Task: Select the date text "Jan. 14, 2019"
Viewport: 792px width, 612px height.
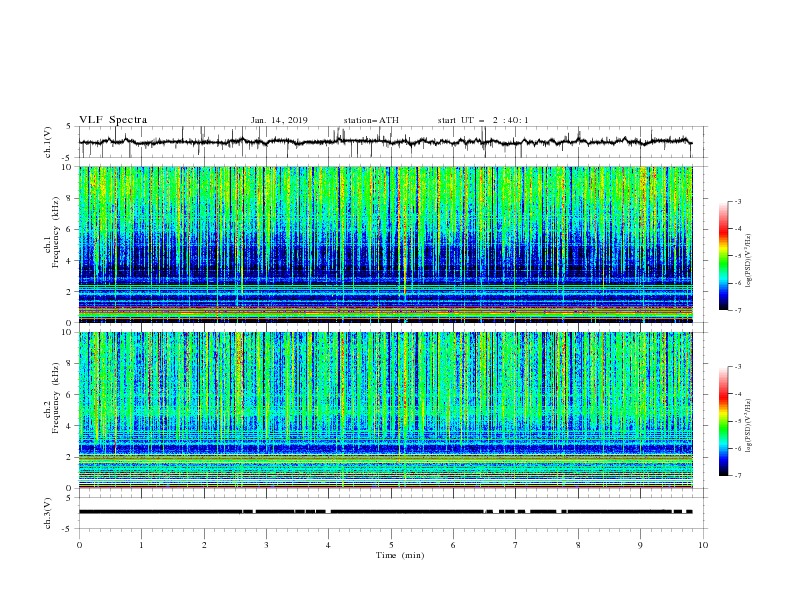Action: 279,120
